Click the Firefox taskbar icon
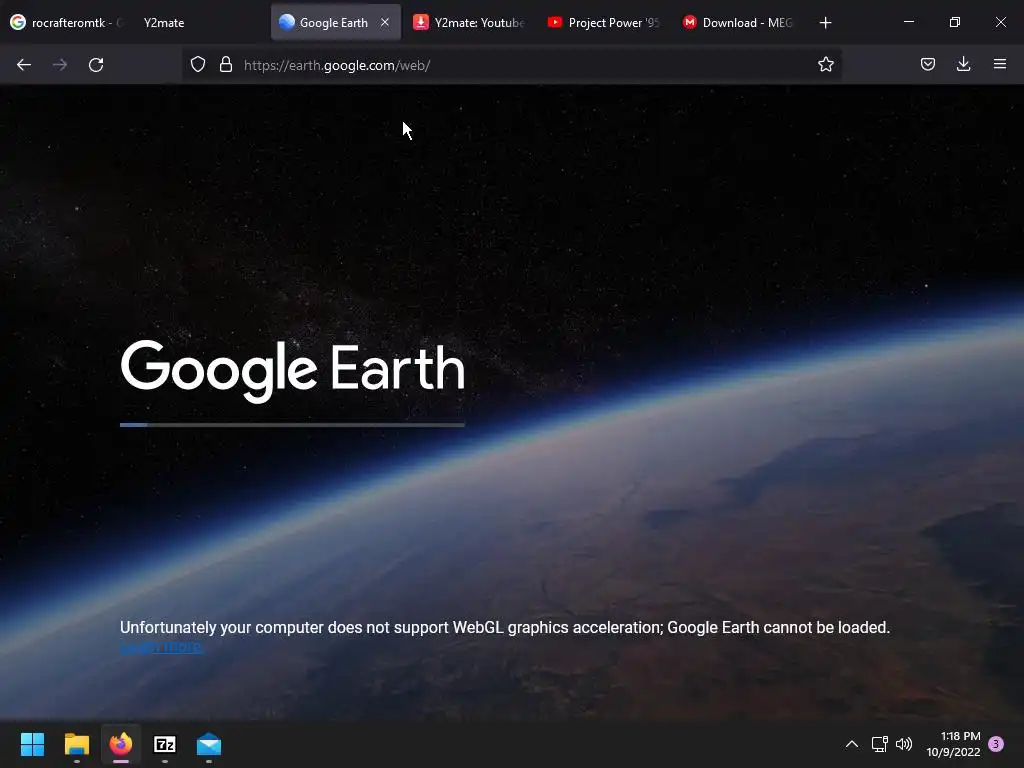1024x768 pixels. point(121,744)
